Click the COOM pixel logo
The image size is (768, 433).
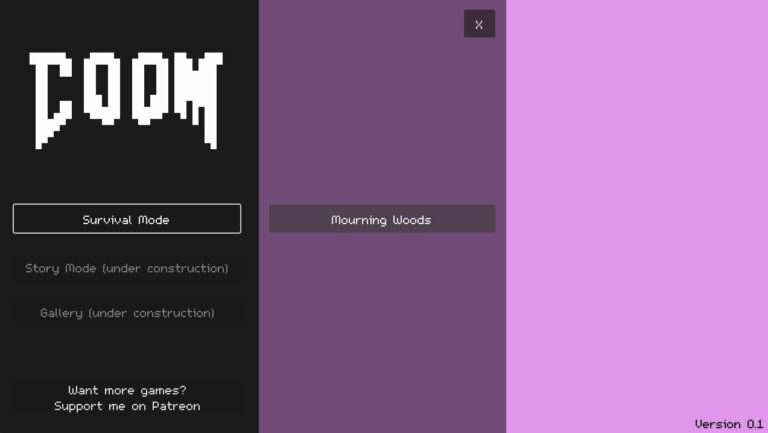point(126,98)
